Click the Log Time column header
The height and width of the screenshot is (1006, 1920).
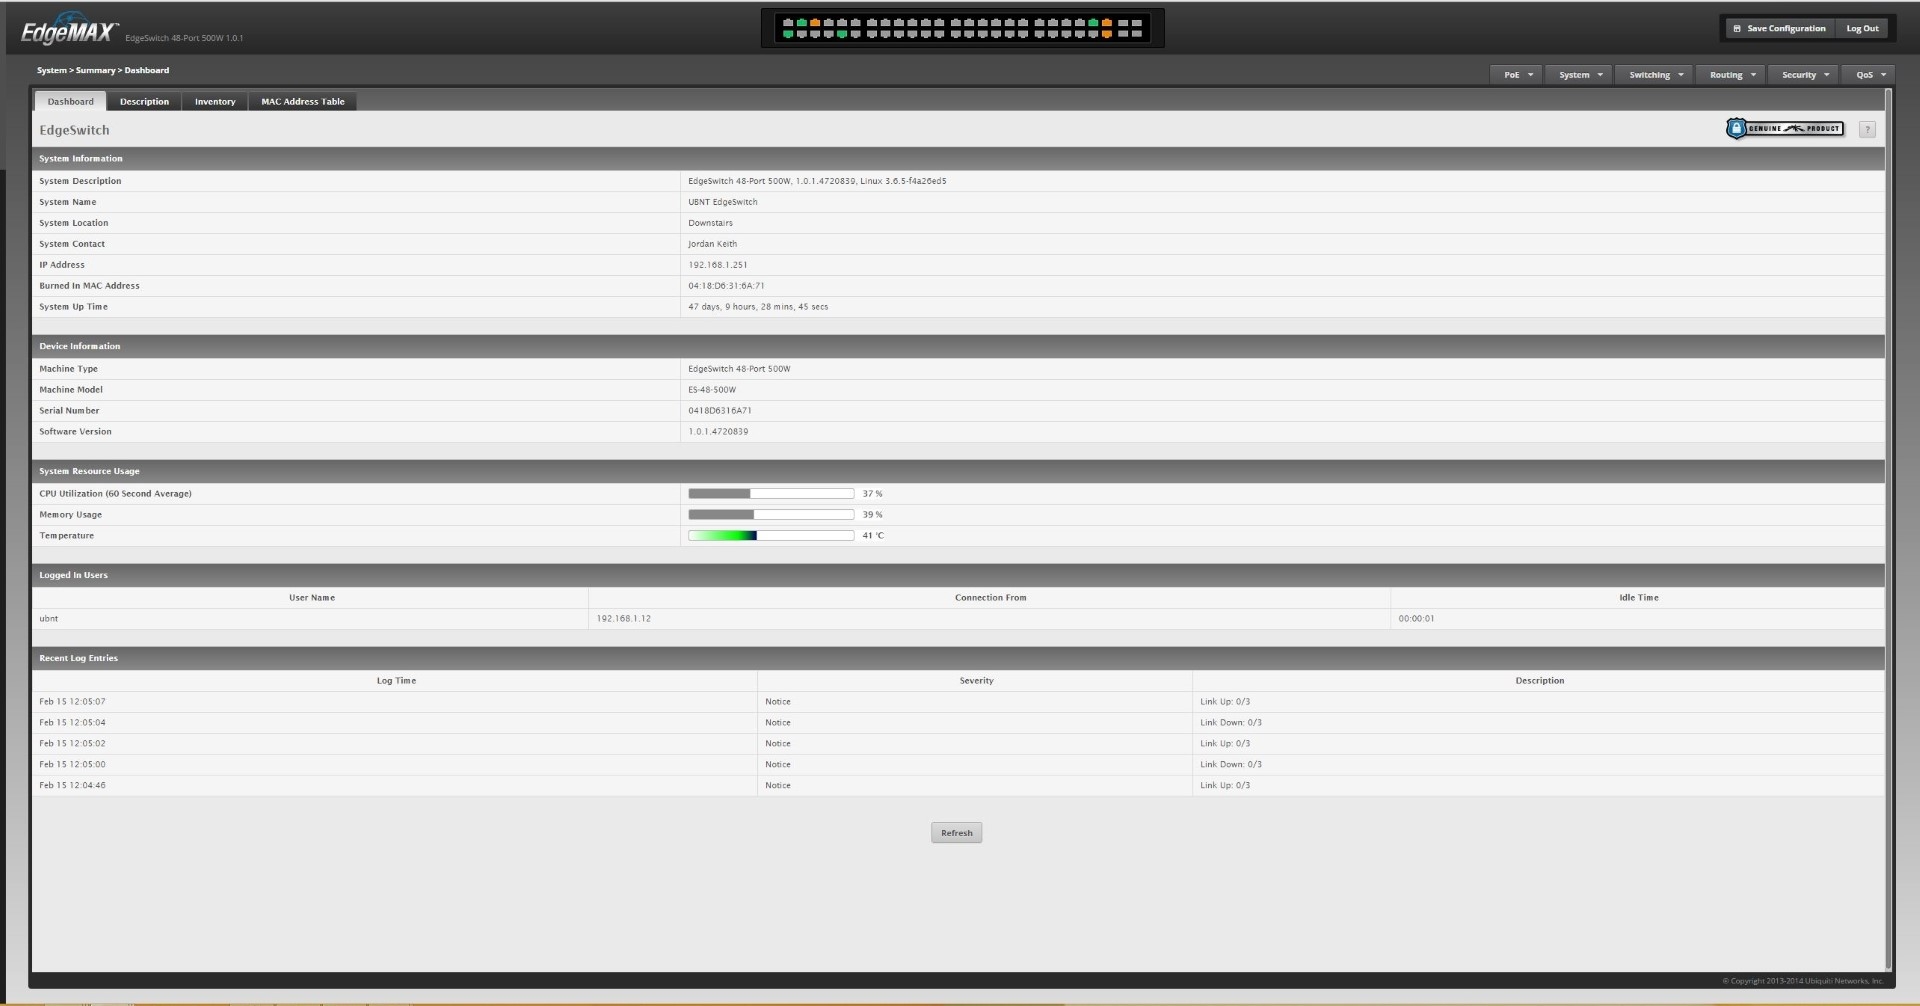pyautogui.click(x=396, y=681)
